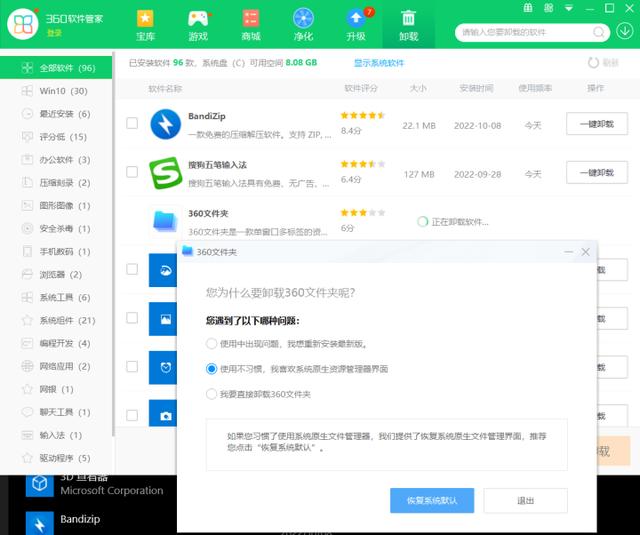
Task: Select the 手机数码 (1) category
Action: click(56, 251)
